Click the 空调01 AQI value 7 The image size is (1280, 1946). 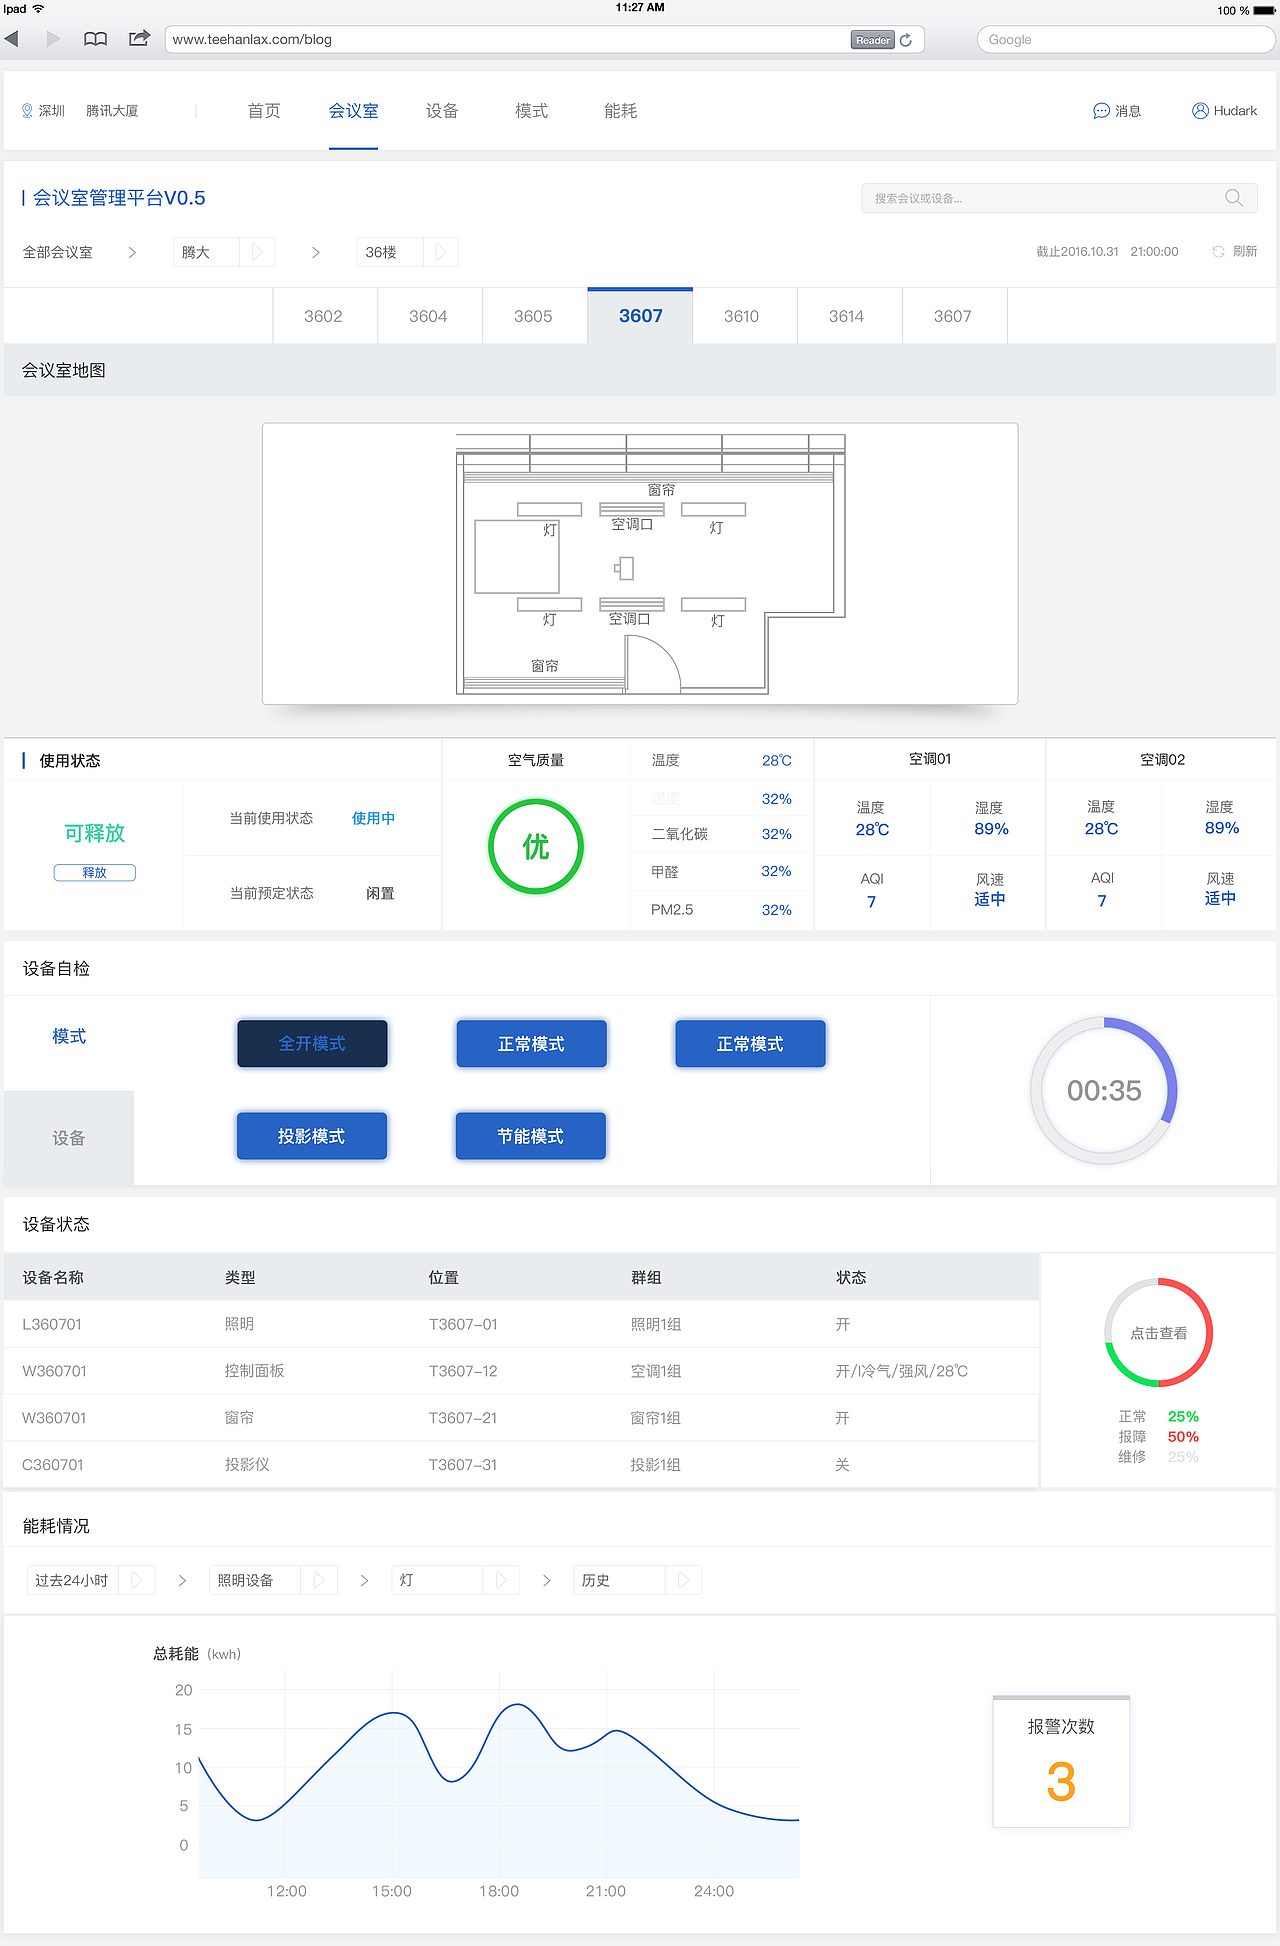pyautogui.click(x=872, y=902)
